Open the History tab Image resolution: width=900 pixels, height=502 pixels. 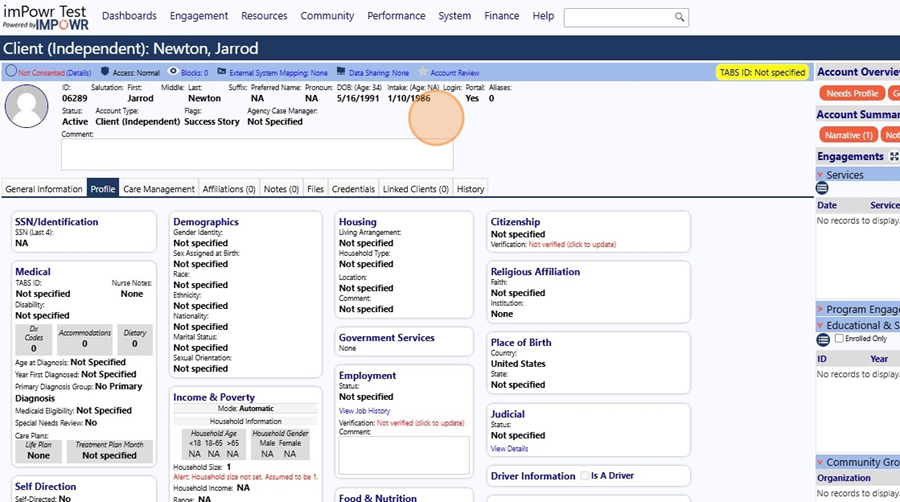pyautogui.click(x=471, y=189)
